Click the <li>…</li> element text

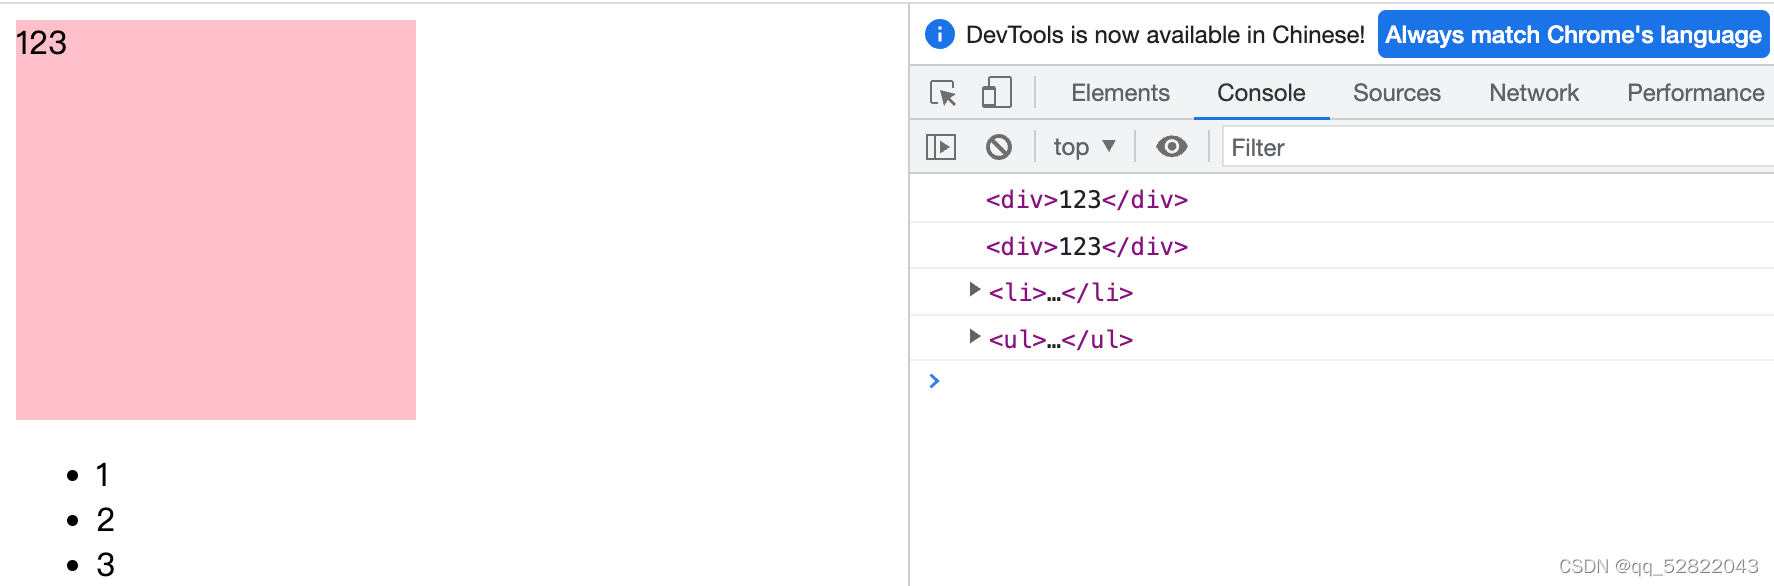pos(1061,293)
